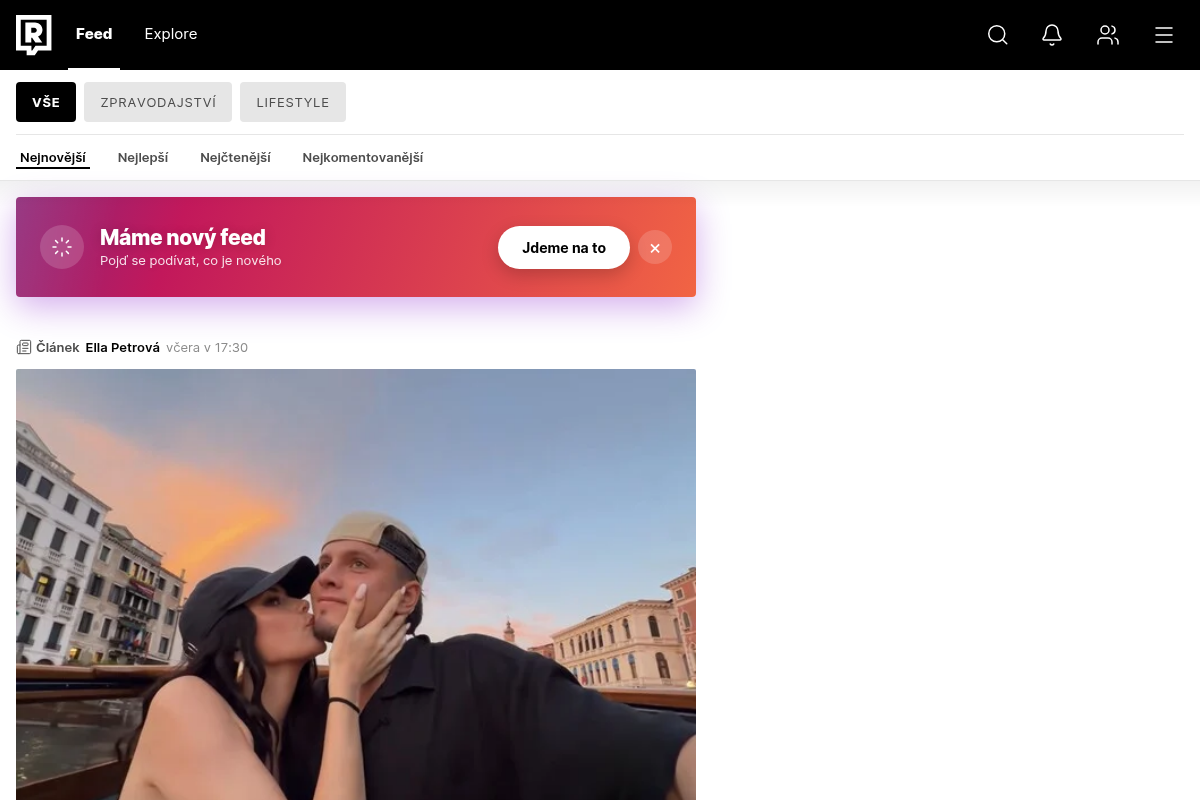Open the hamburger menu
The width and height of the screenshot is (1200, 800).
pos(1164,35)
